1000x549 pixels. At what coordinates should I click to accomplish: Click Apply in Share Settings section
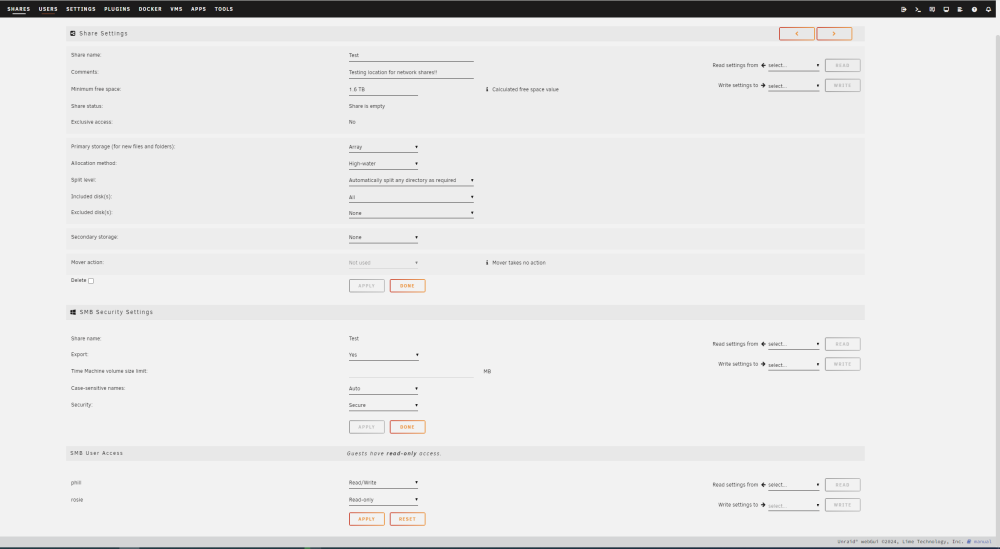(x=367, y=286)
